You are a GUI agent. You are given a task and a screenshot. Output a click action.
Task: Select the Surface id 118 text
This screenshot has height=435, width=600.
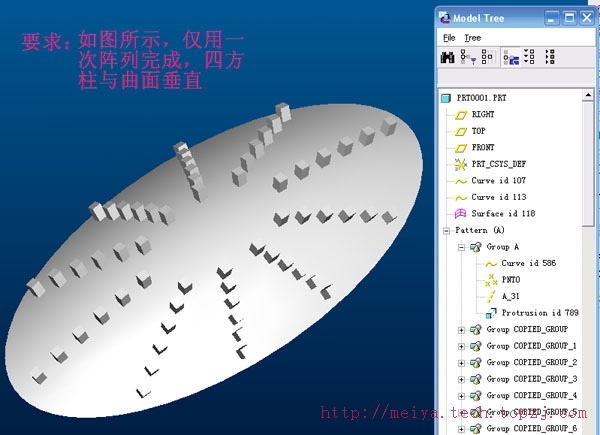[x=503, y=213]
